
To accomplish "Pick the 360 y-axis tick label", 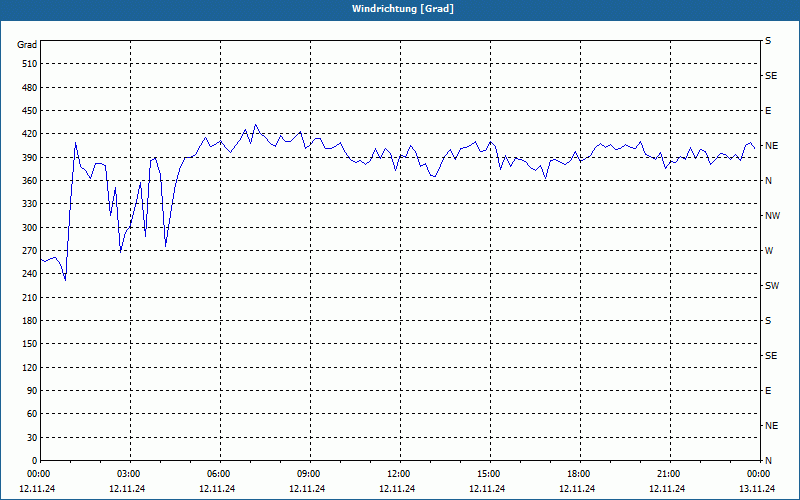I will click(30, 181).
